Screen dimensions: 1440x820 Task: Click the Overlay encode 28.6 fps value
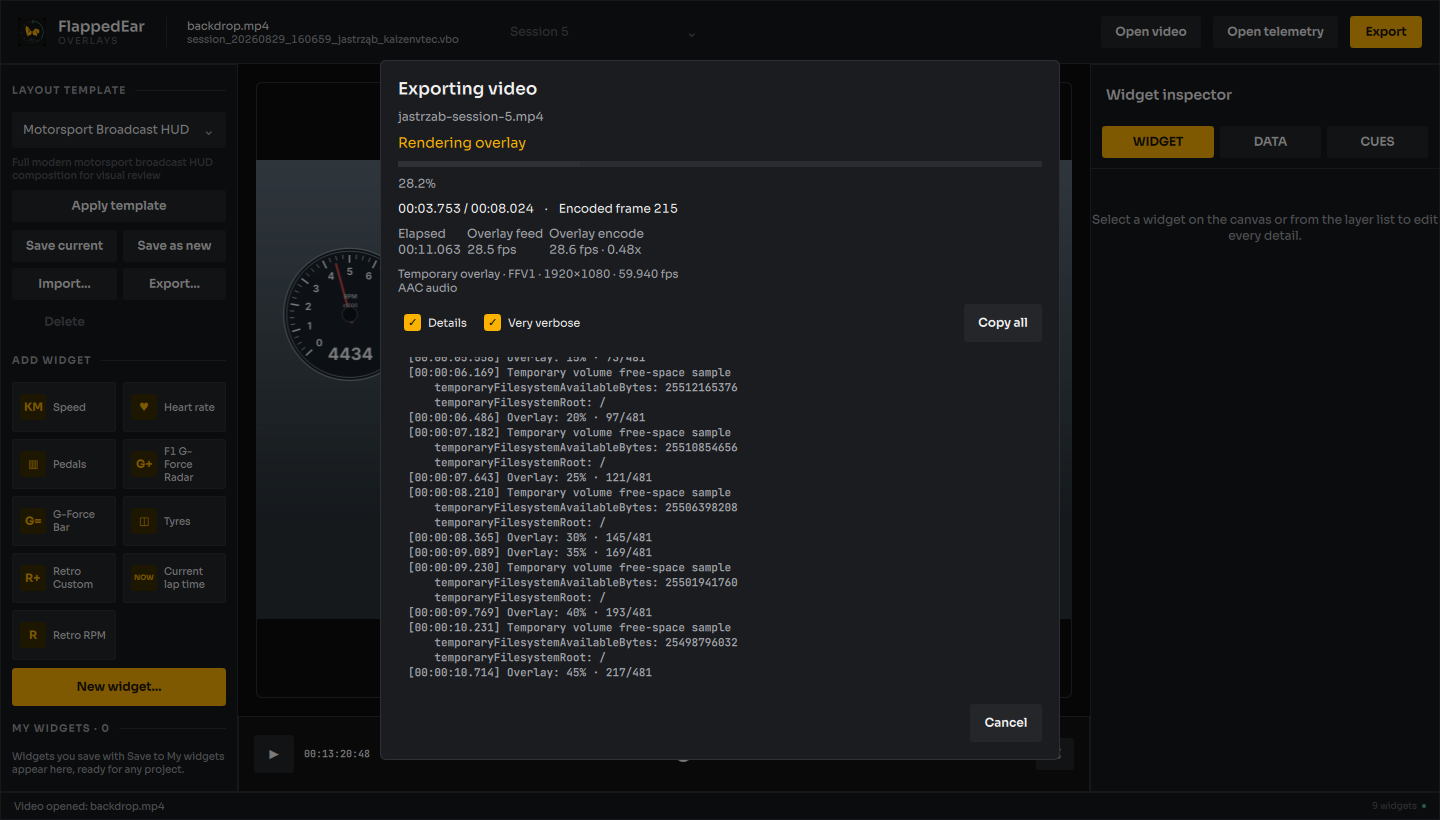(595, 250)
